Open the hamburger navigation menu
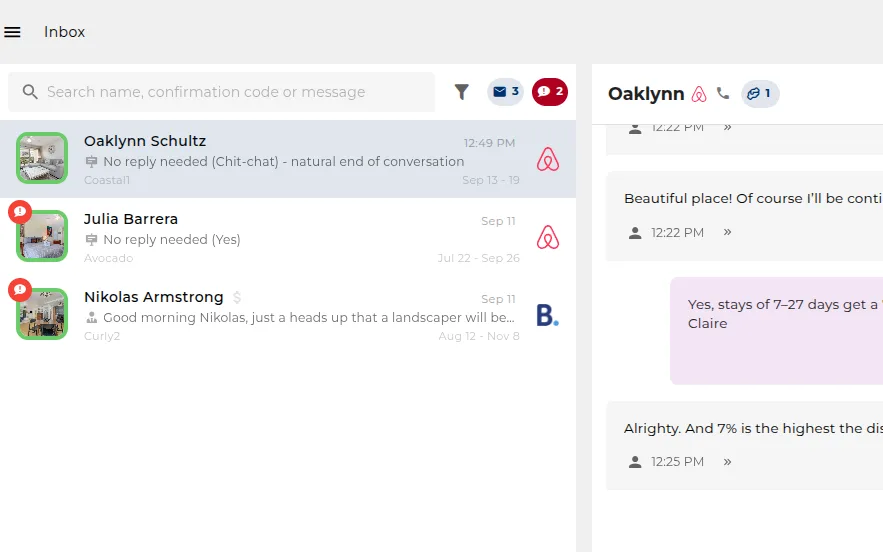 pyautogui.click(x=12, y=32)
